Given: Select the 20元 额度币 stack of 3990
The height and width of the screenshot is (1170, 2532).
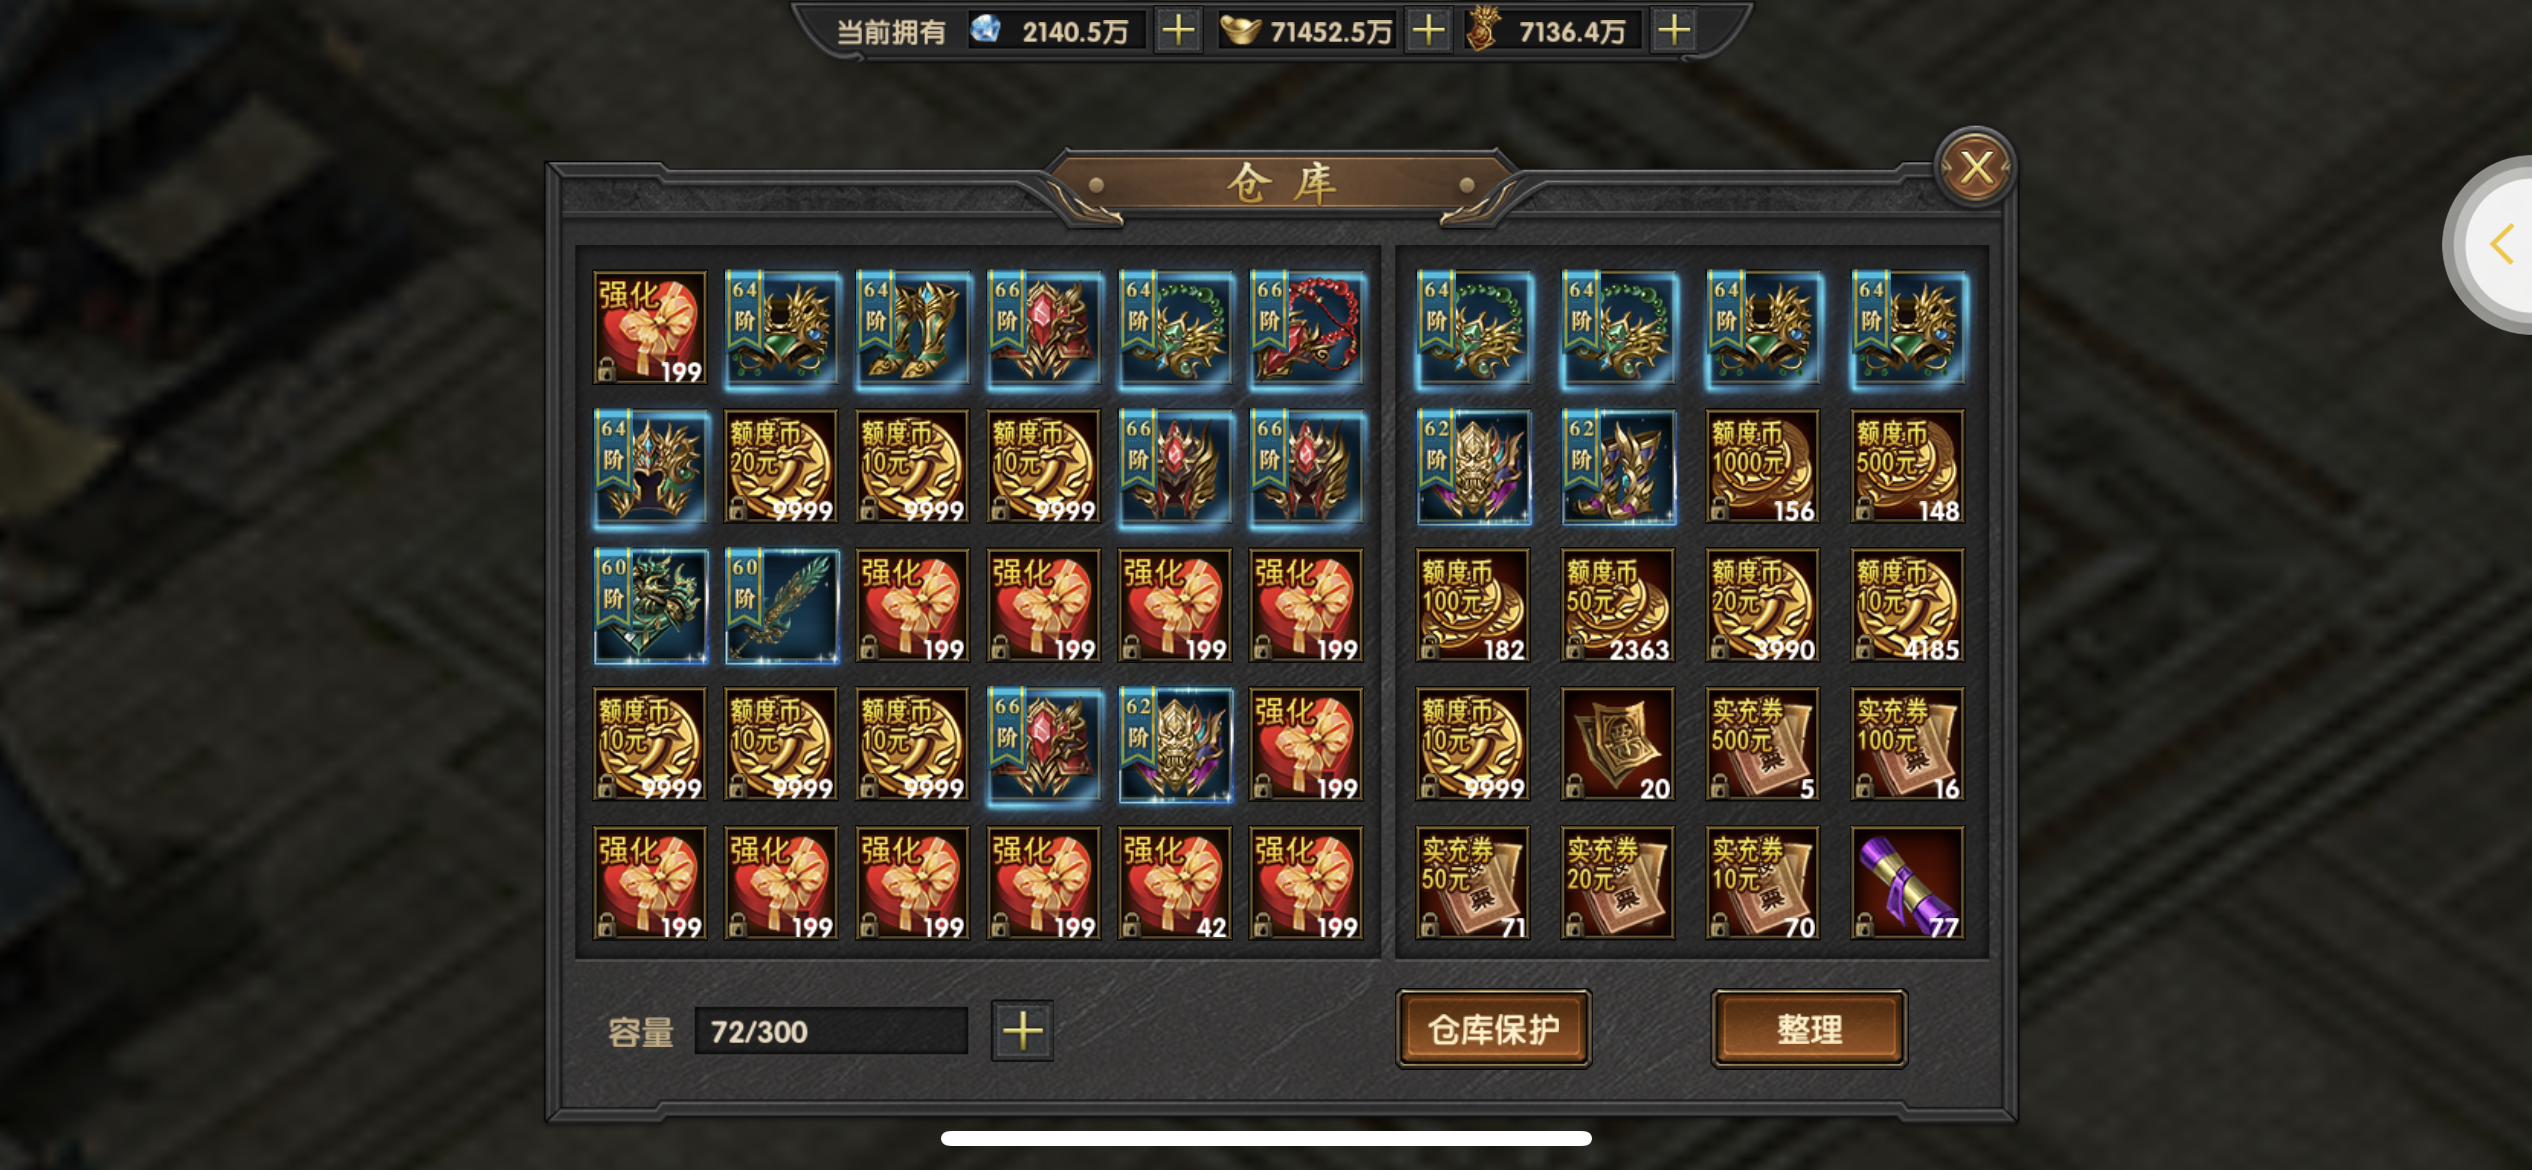Looking at the screenshot, I should tap(1762, 605).
